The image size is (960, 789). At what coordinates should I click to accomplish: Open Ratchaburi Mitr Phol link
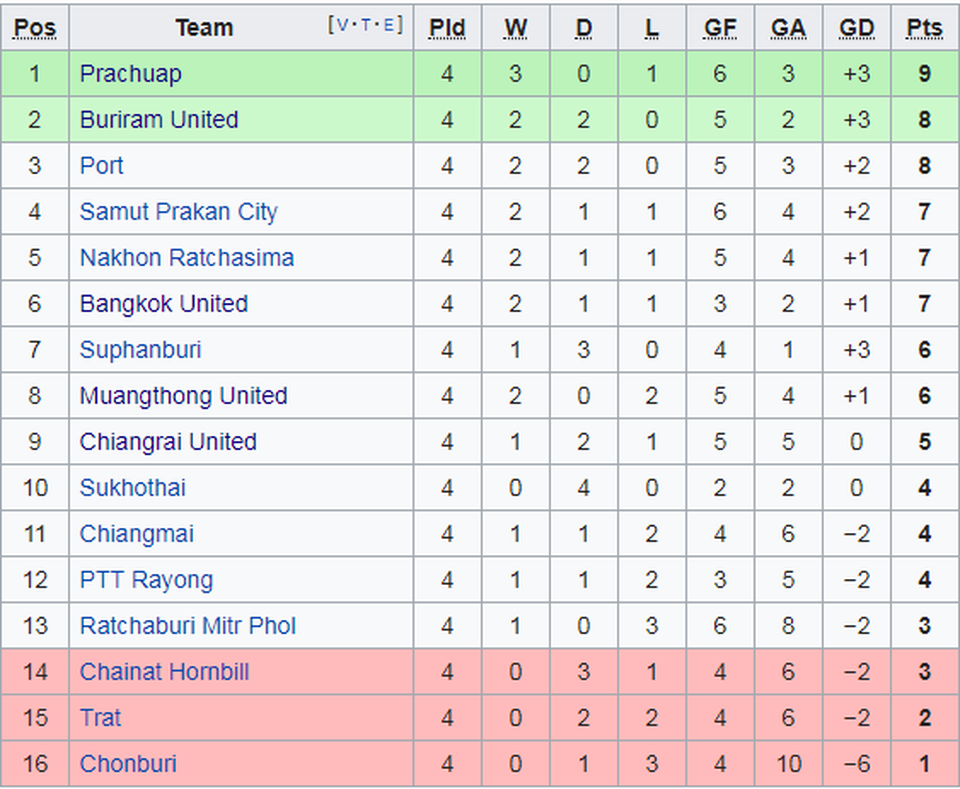(x=188, y=626)
